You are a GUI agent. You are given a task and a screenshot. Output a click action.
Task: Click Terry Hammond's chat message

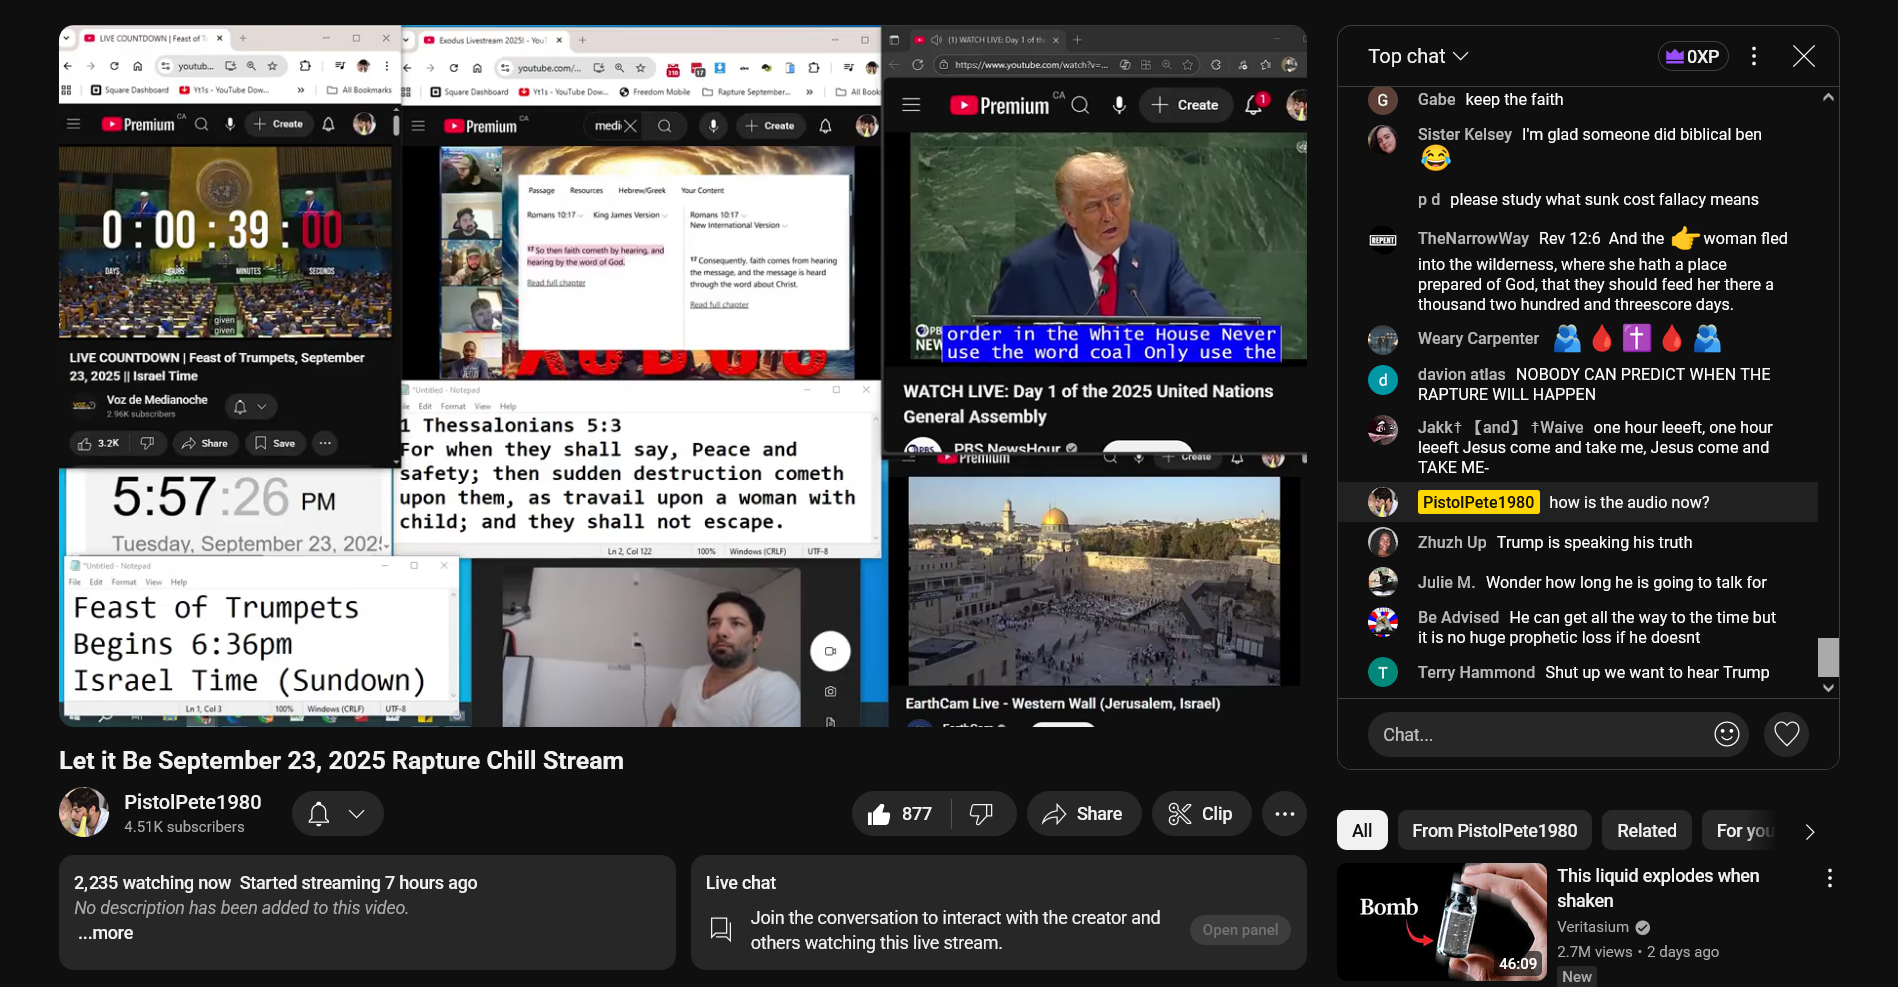pyautogui.click(x=1657, y=673)
